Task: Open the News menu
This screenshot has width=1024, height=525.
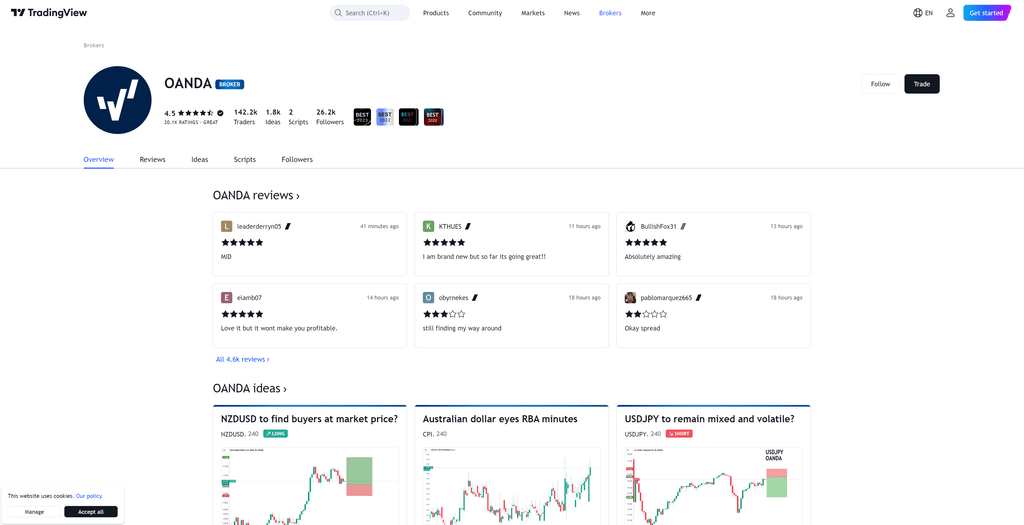Action: pos(571,13)
